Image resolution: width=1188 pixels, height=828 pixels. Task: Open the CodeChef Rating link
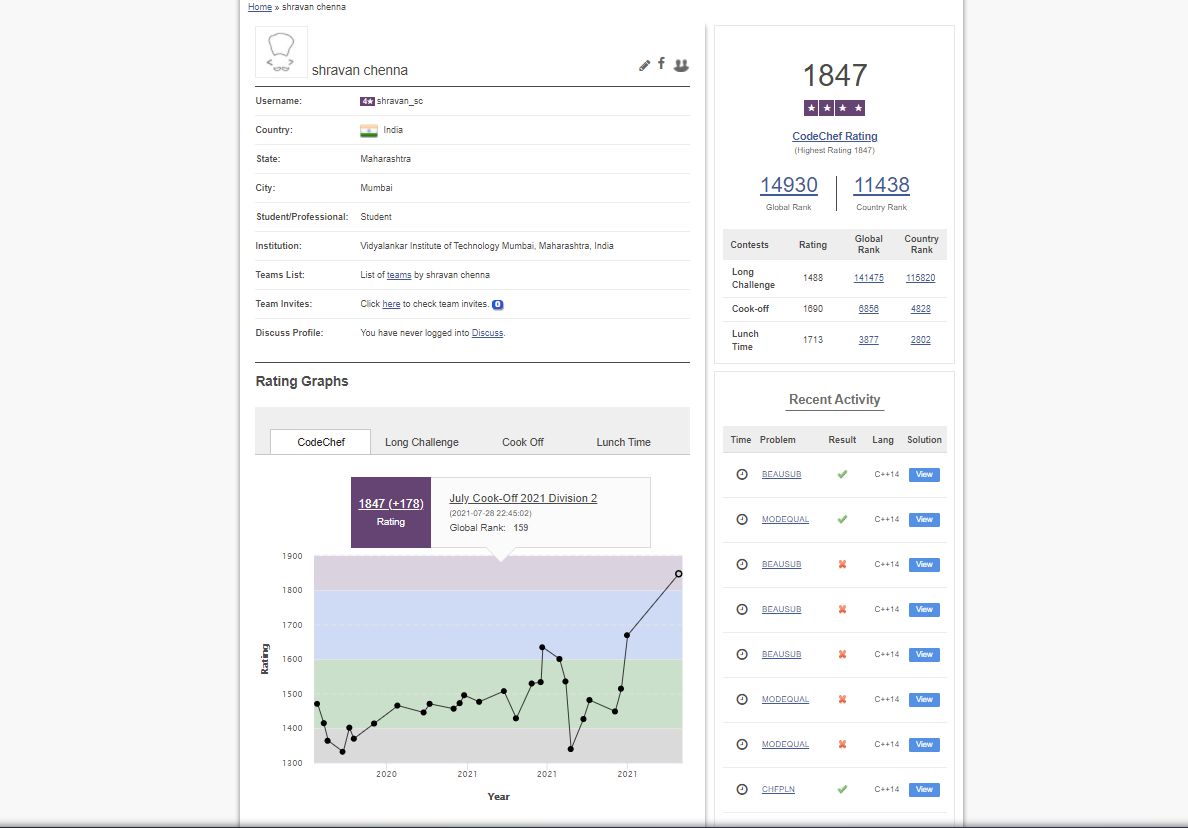pos(834,136)
